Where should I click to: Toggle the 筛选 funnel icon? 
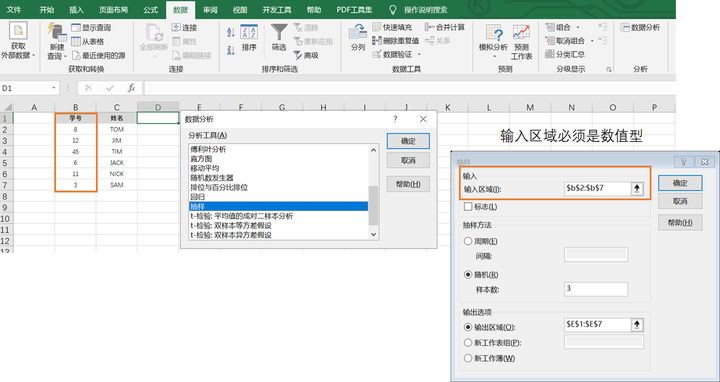[x=279, y=32]
